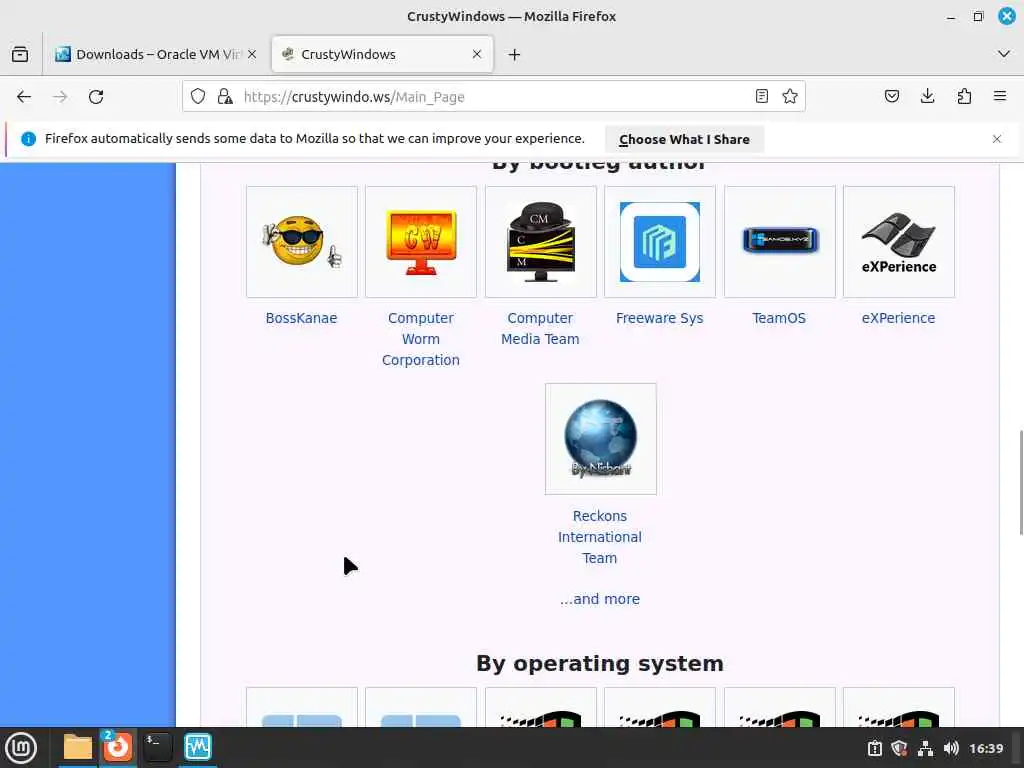Screen dimensions: 1024x768
Task: Reload the current page
Action: pyautogui.click(x=96, y=97)
